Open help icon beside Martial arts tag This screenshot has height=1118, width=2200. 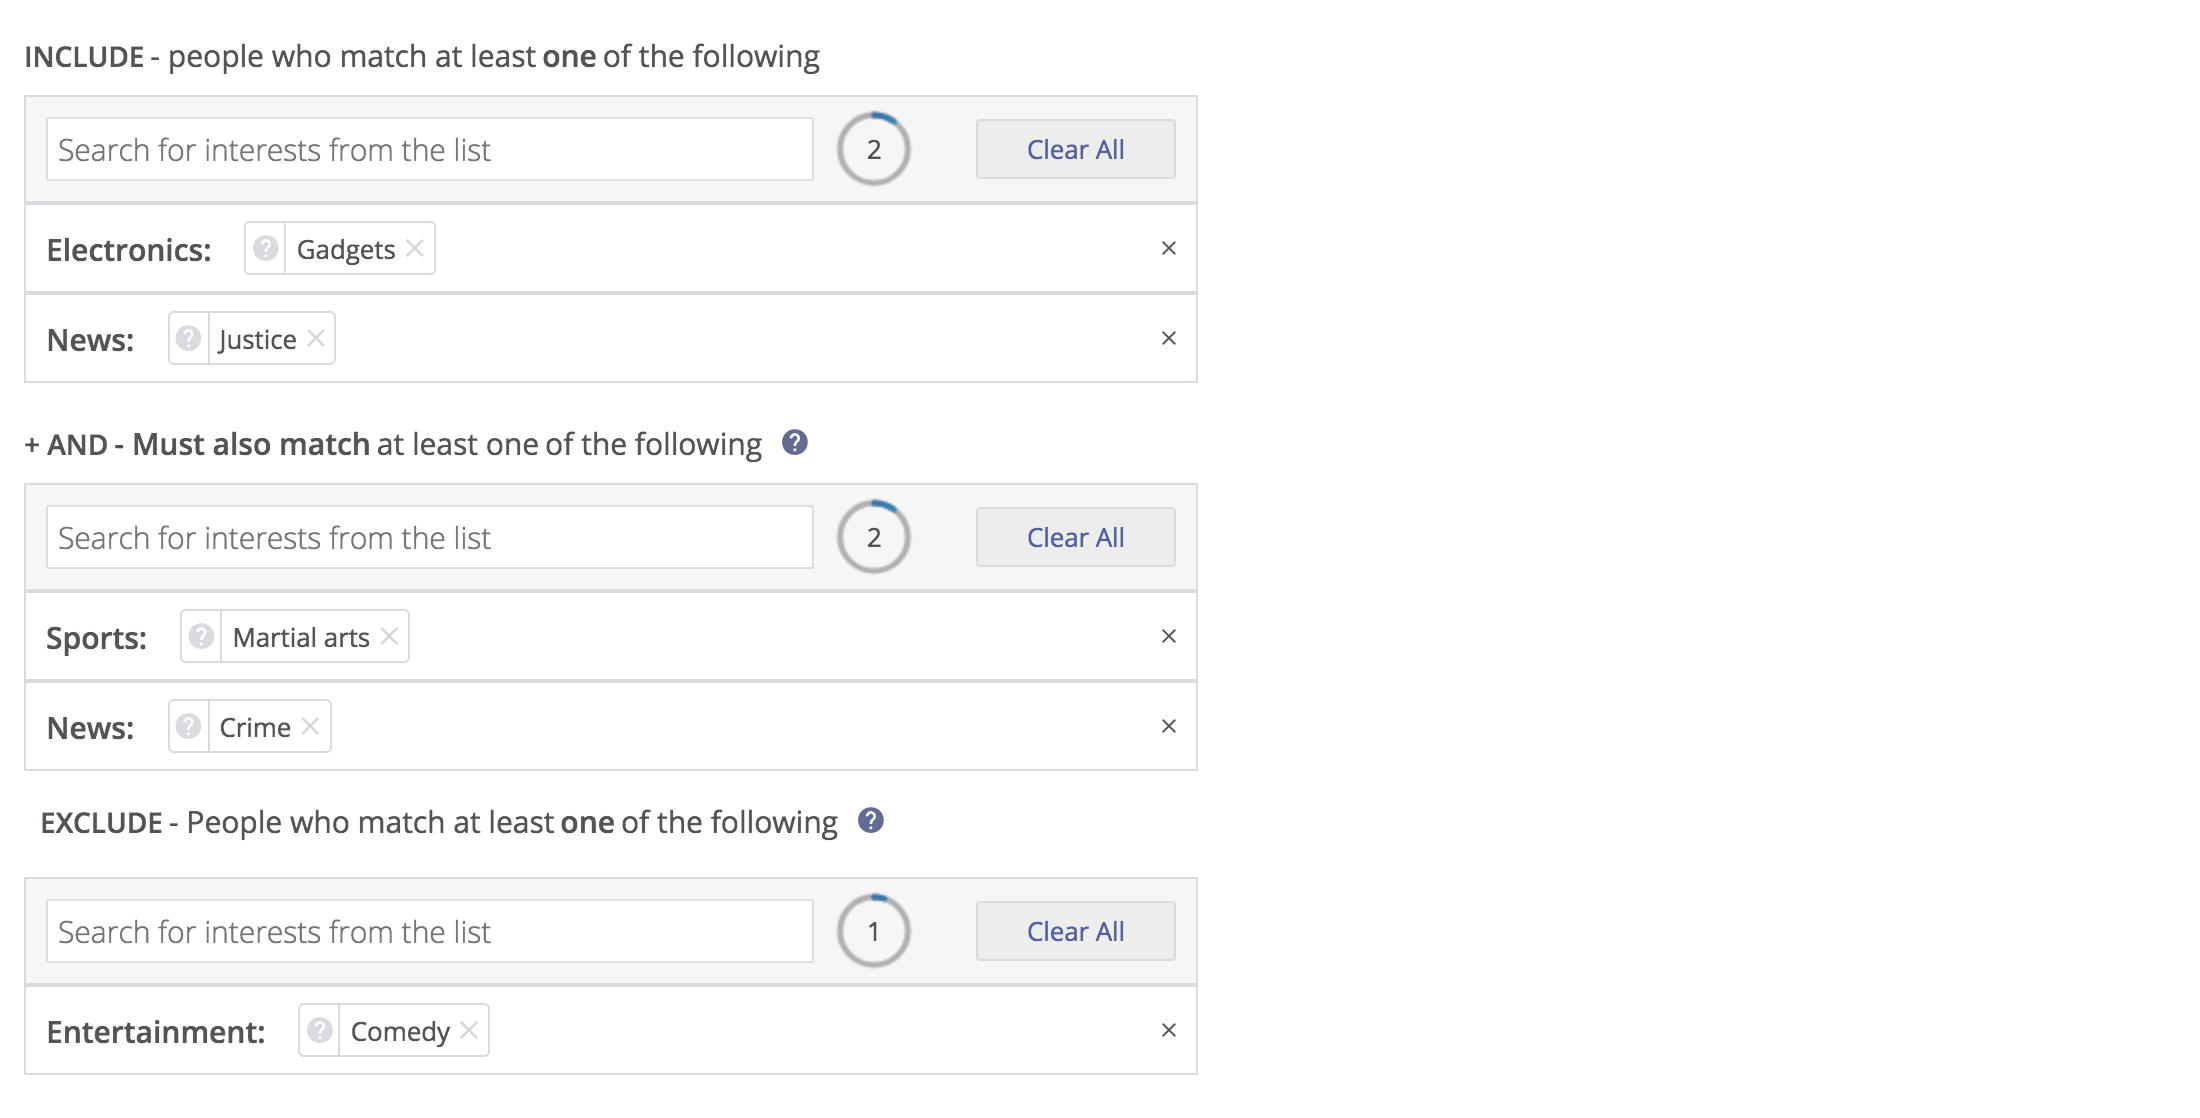[x=201, y=636]
